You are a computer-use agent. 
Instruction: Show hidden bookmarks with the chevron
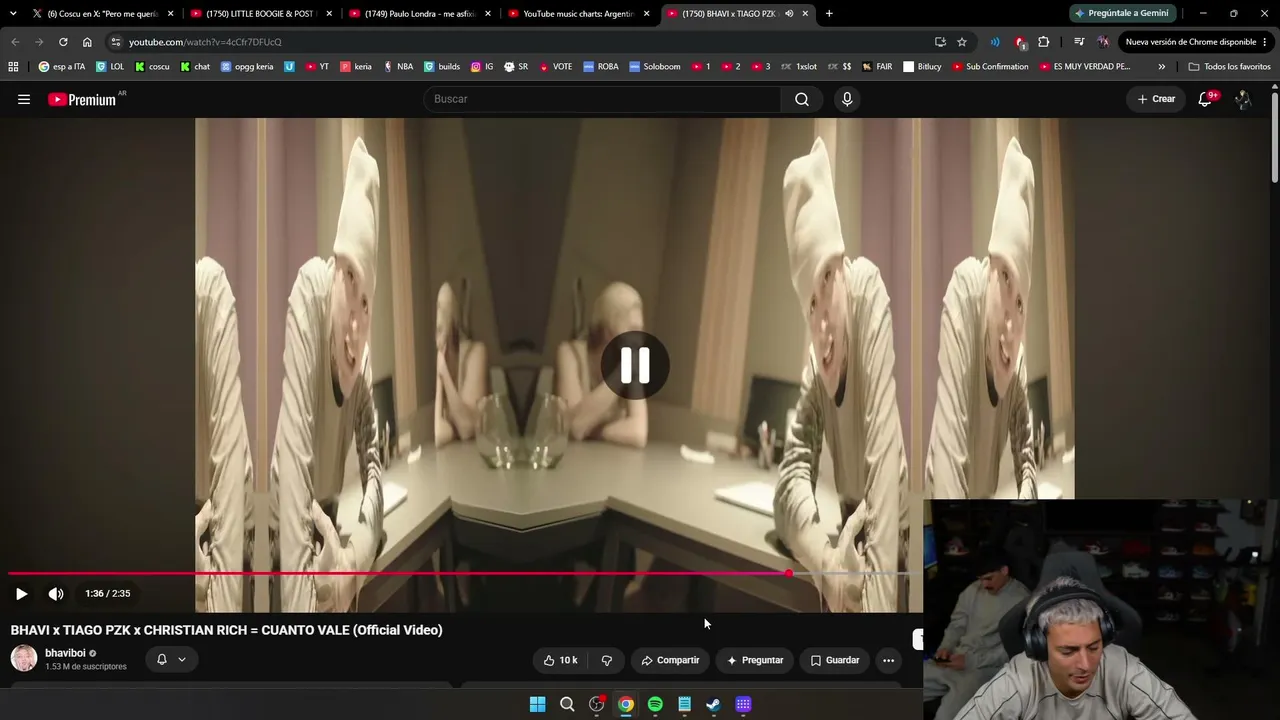pyautogui.click(x=1162, y=67)
